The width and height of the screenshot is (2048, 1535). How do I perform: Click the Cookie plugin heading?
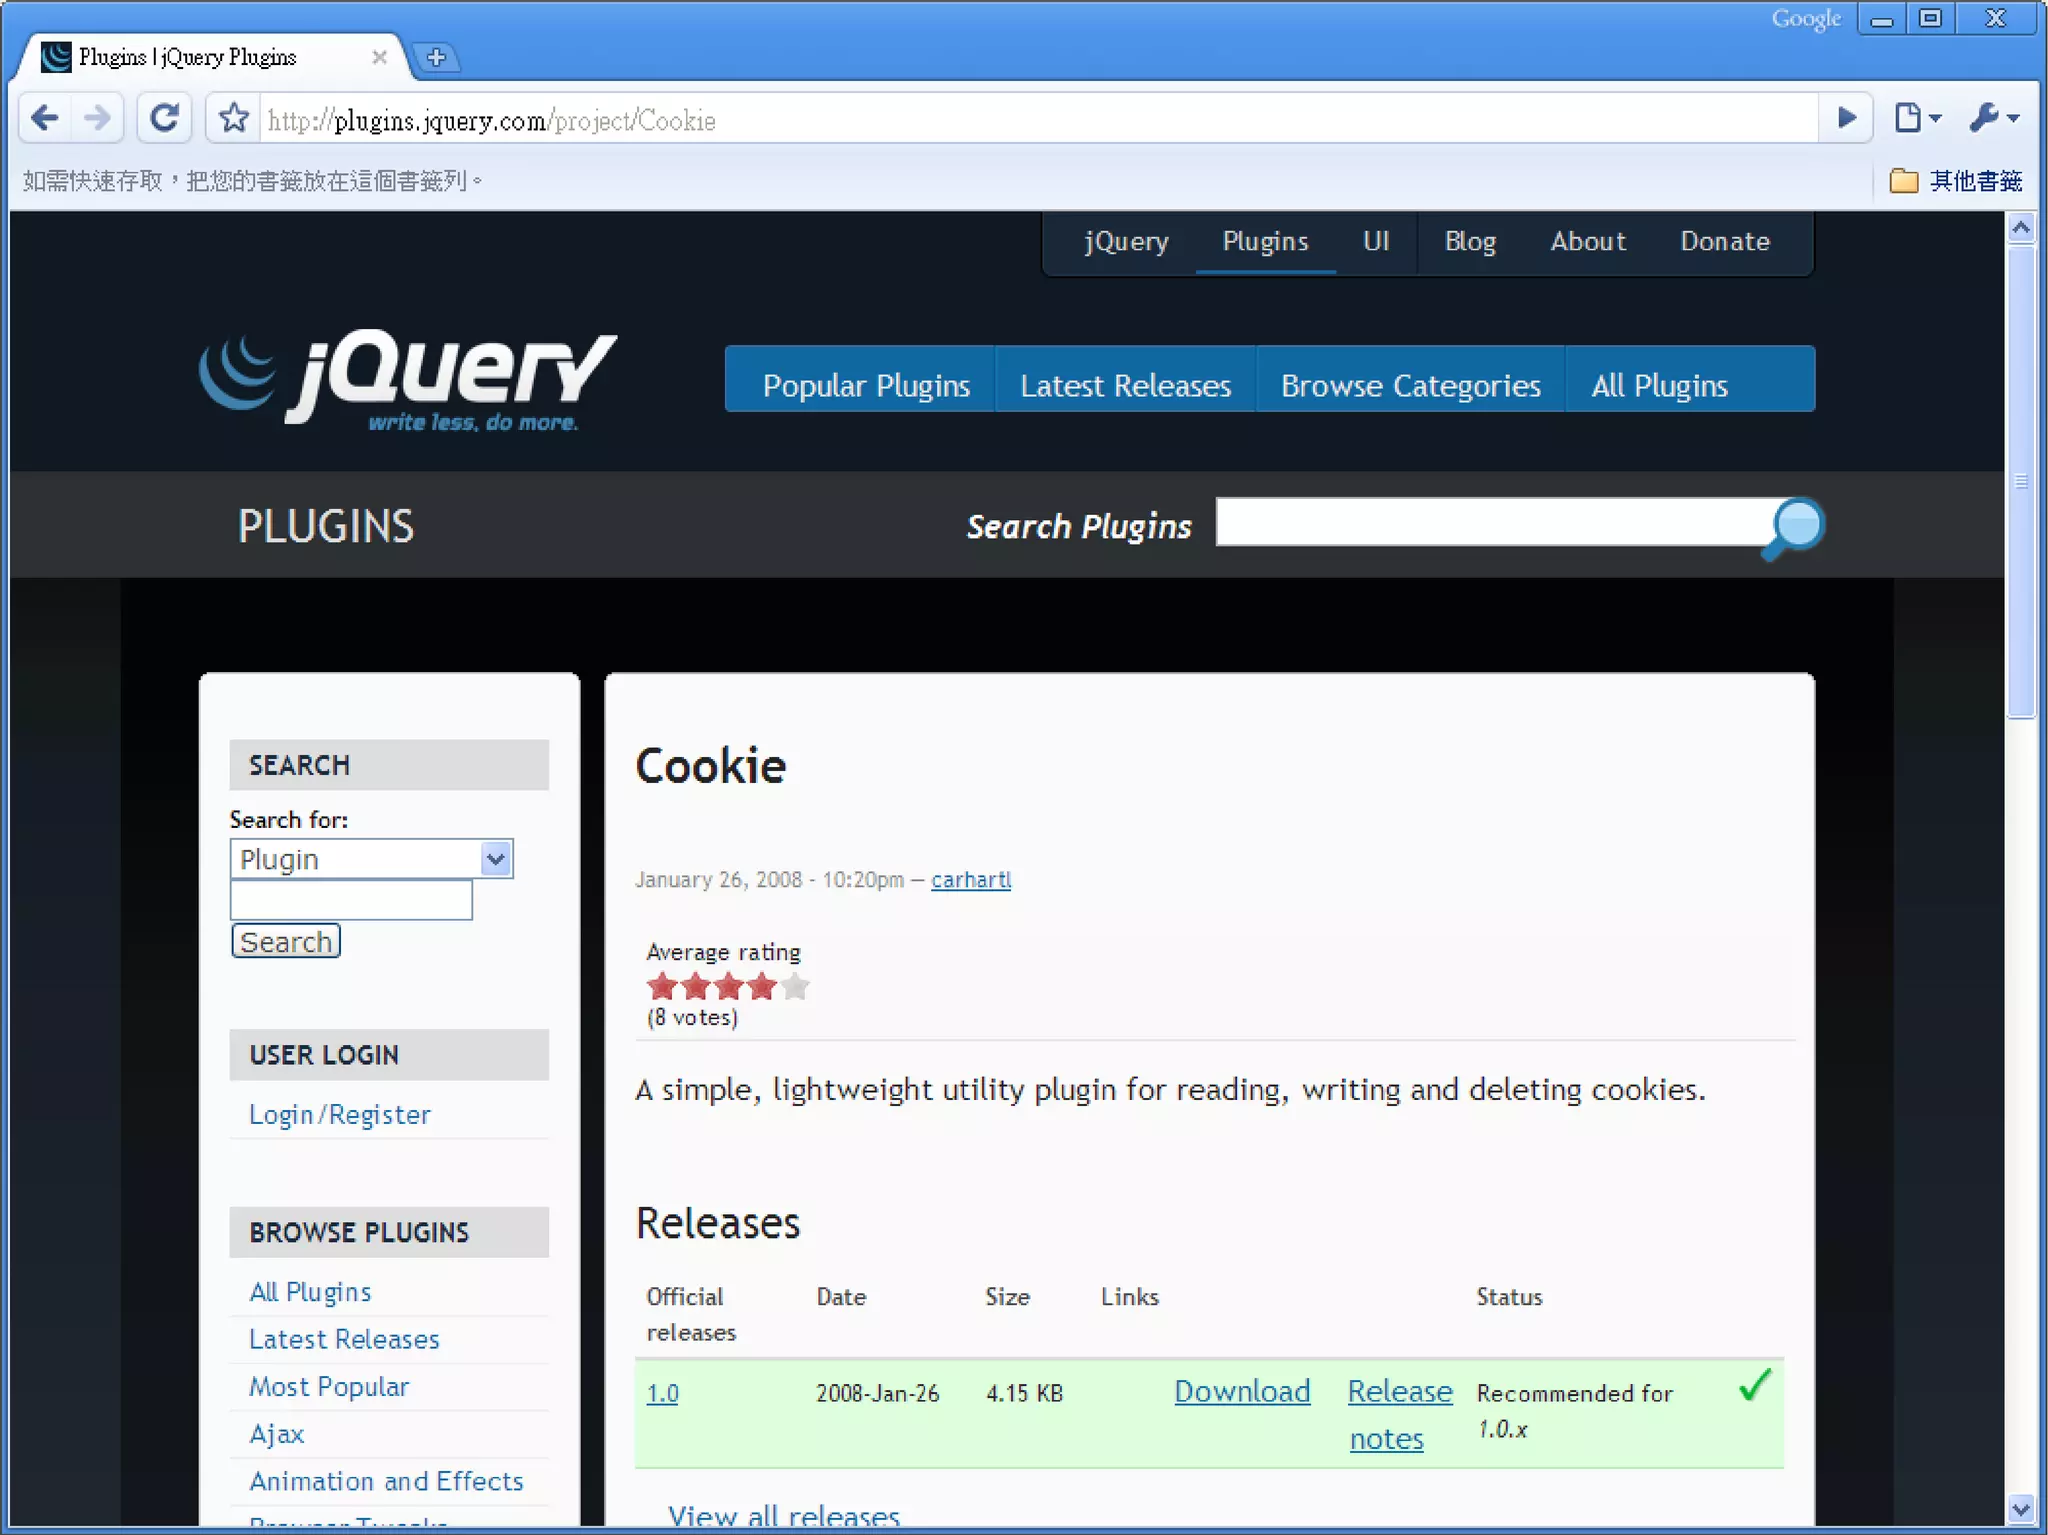coord(711,766)
